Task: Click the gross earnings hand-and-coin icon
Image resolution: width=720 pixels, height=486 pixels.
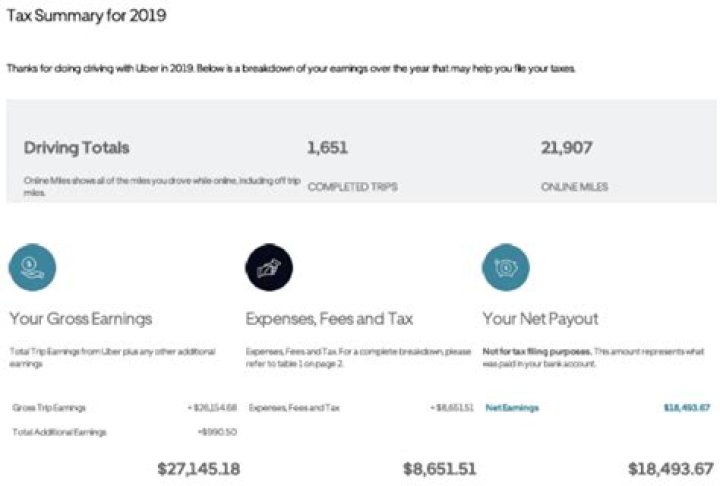Action: [x=32, y=267]
